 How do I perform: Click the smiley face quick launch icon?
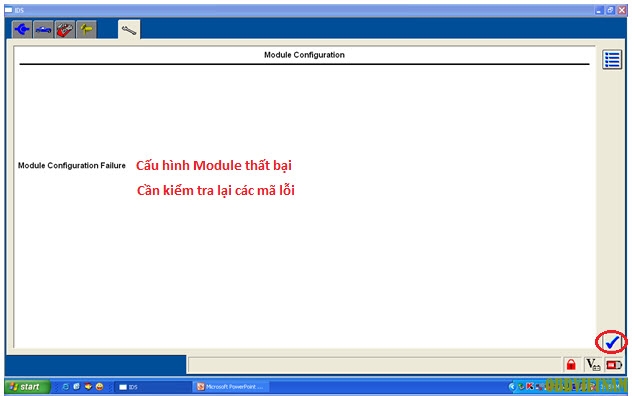(99, 387)
